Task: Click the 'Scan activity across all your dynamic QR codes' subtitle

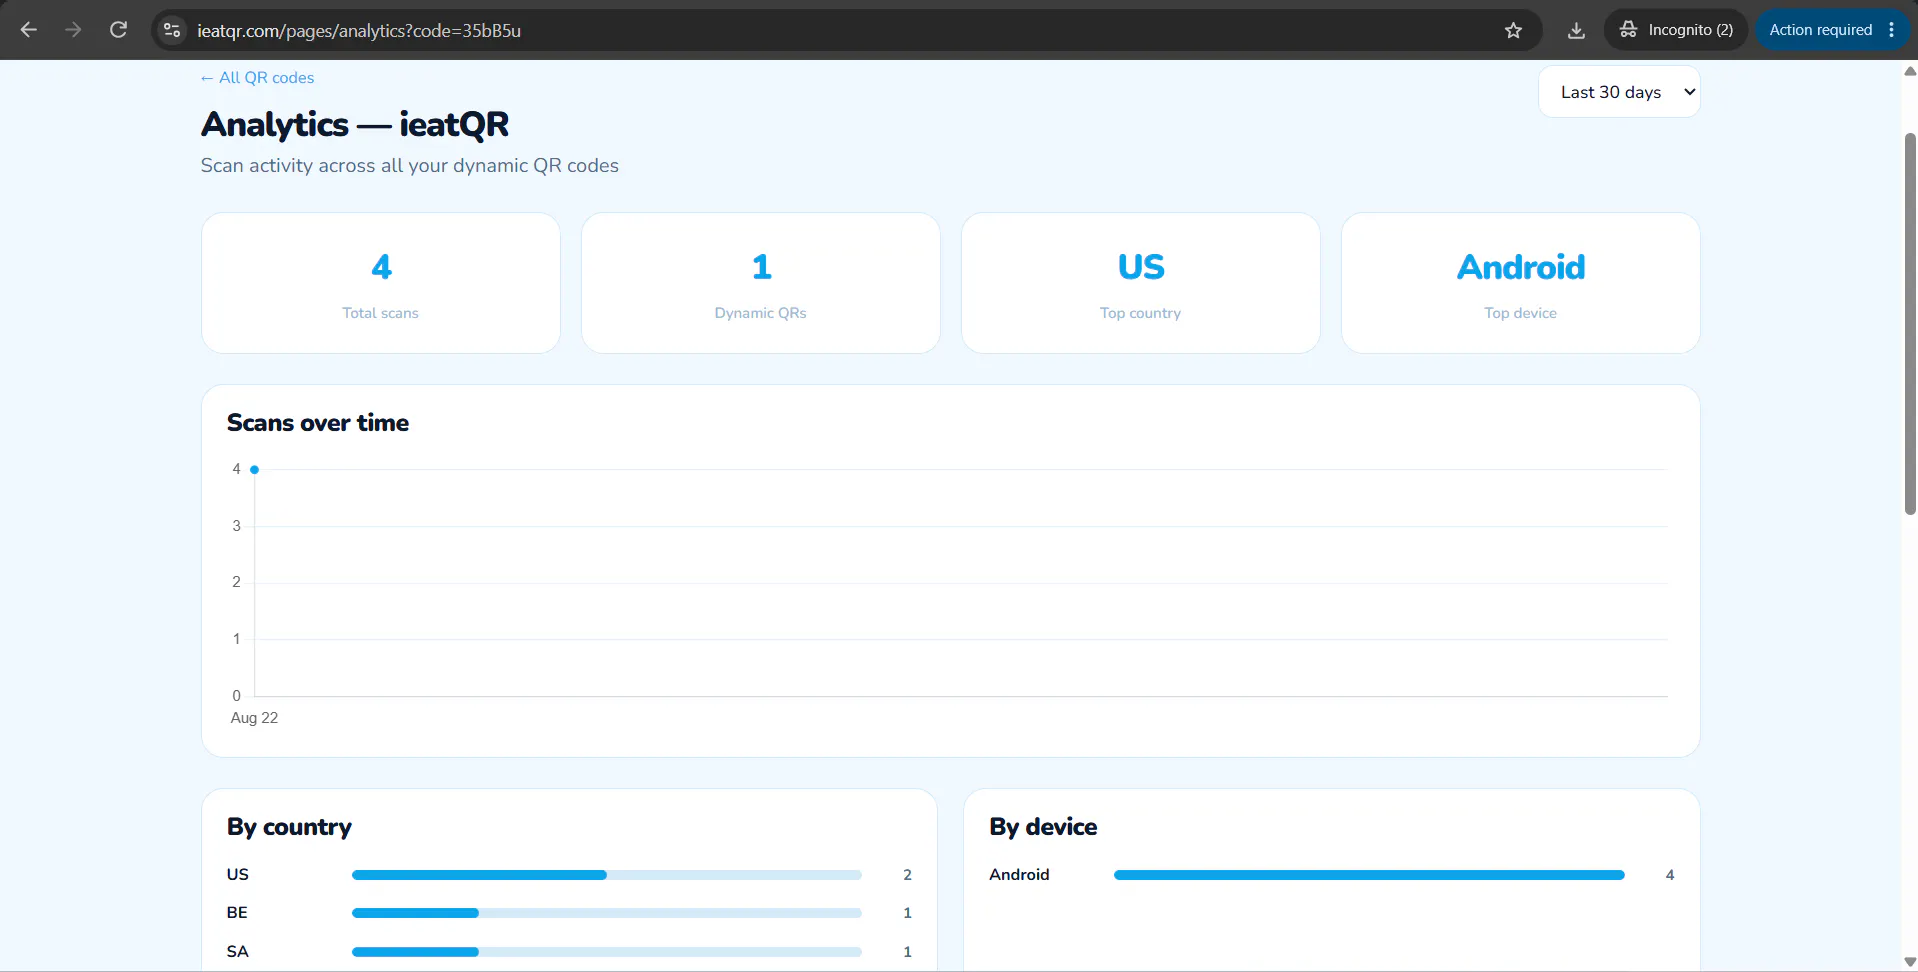Action: coord(410,166)
